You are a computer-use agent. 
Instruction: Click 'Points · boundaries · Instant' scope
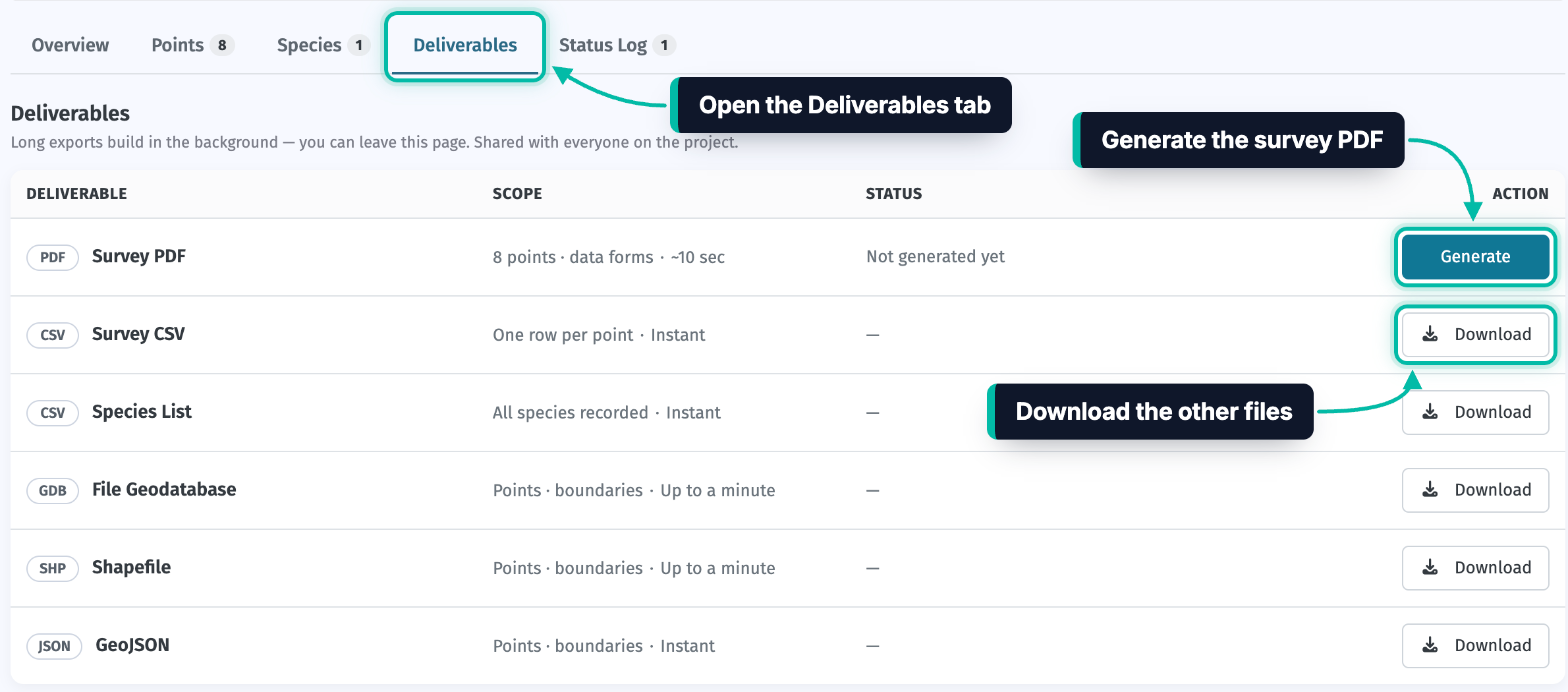pyautogui.click(x=604, y=646)
